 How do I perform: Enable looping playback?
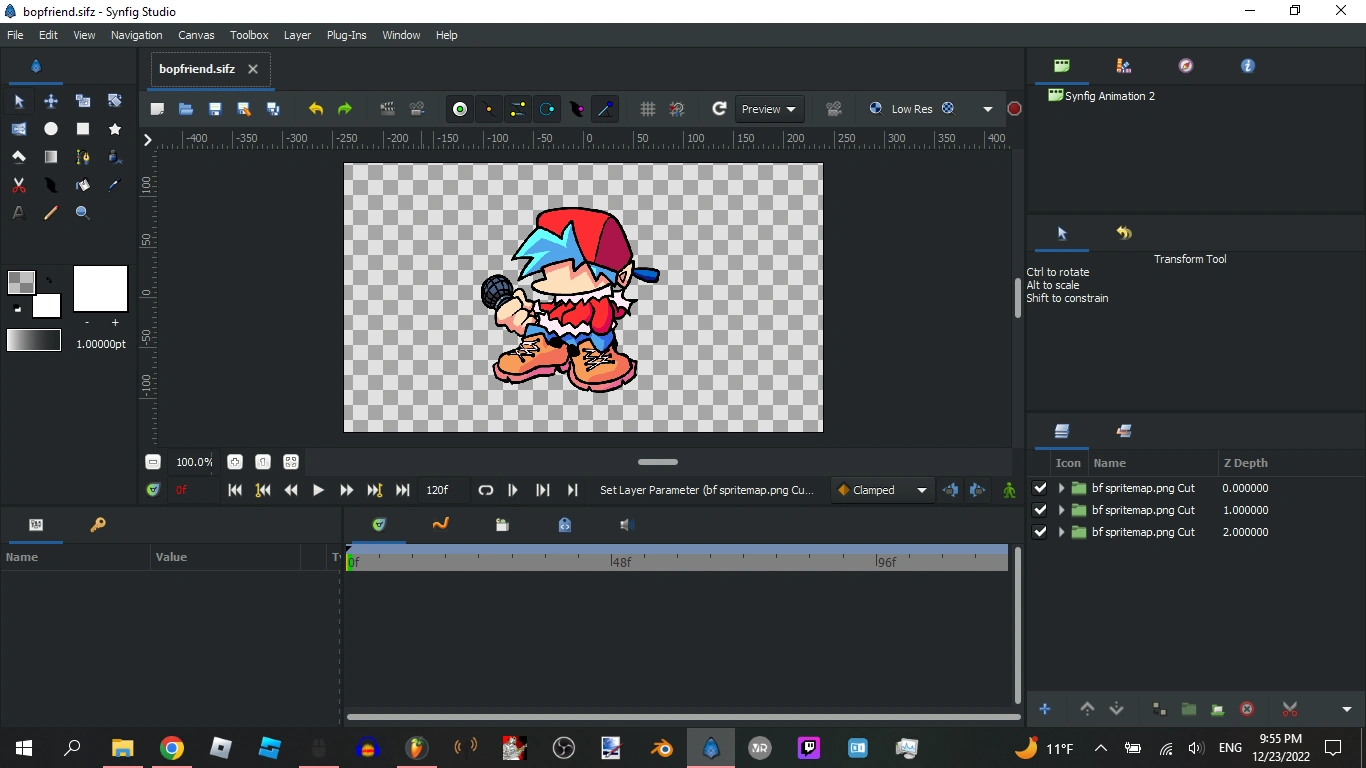click(485, 490)
